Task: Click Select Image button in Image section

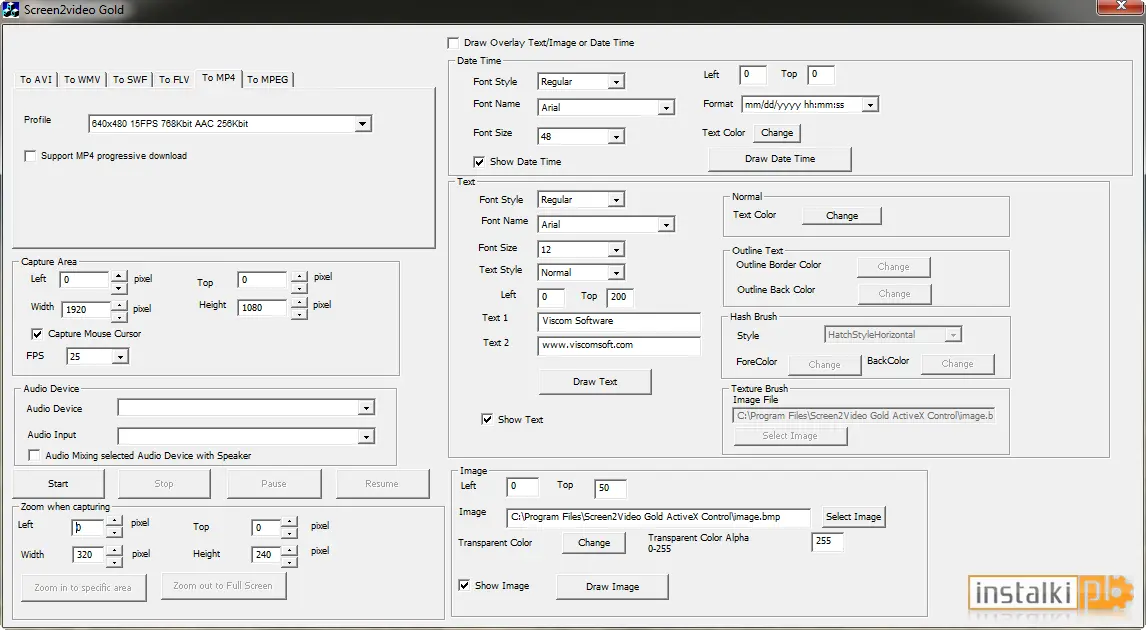Action: (853, 517)
